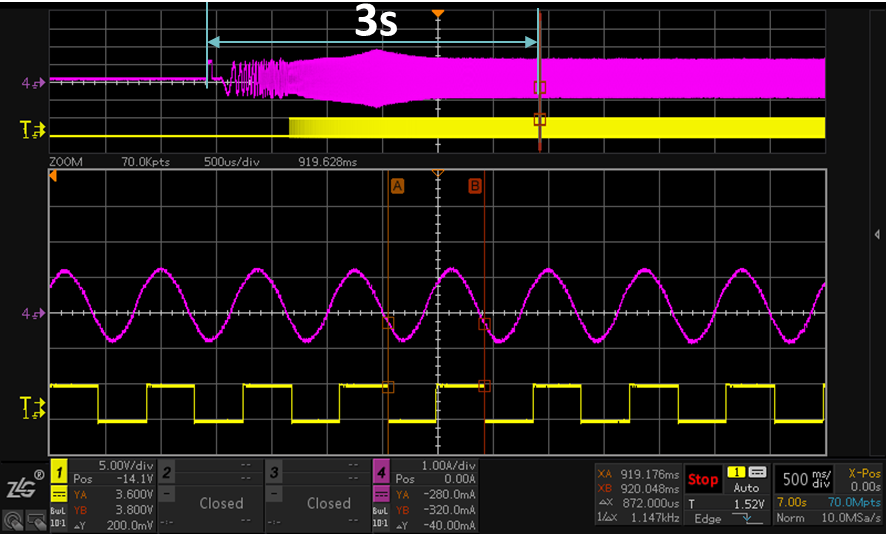886x534 pixels.
Task: Click the red Stop run button
Action: pyautogui.click(x=702, y=480)
